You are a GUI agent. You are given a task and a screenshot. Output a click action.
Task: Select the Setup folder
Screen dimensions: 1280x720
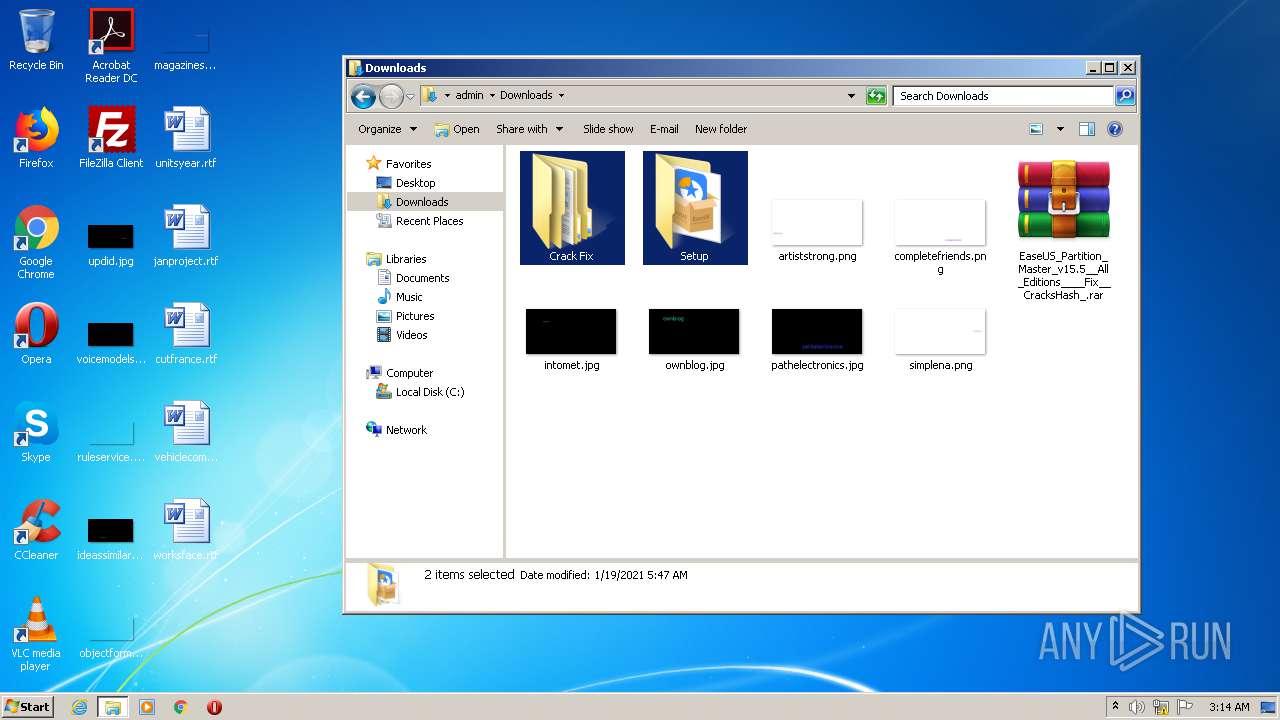[x=695, y=208]
